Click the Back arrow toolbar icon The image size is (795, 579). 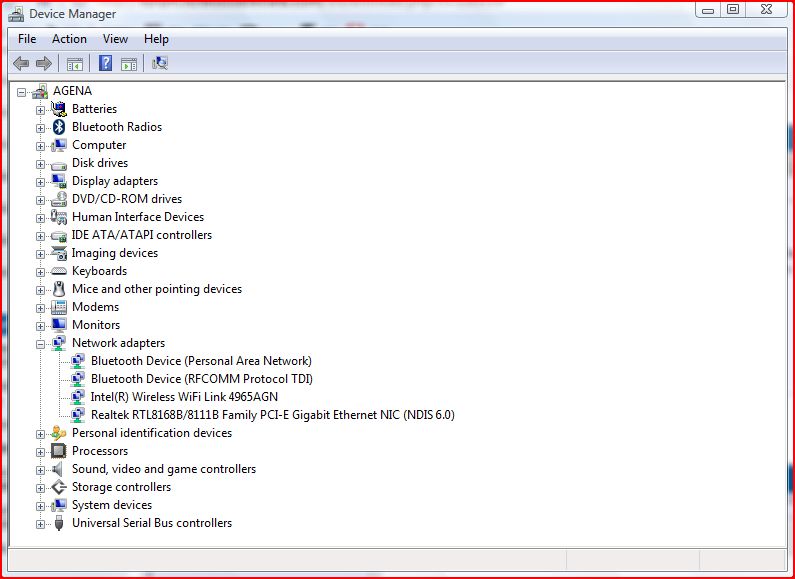click(21, 63)
